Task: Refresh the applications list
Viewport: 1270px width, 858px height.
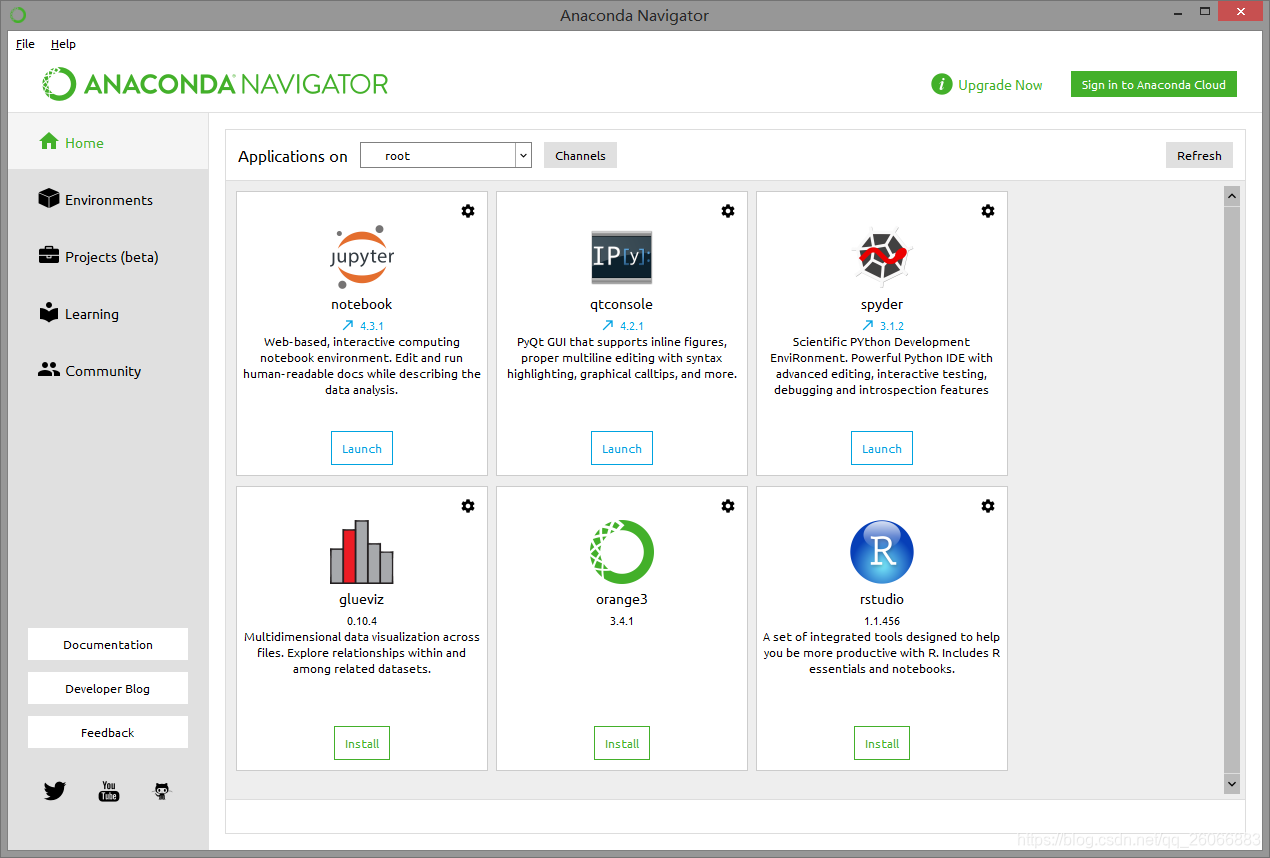Action: 1199,155
